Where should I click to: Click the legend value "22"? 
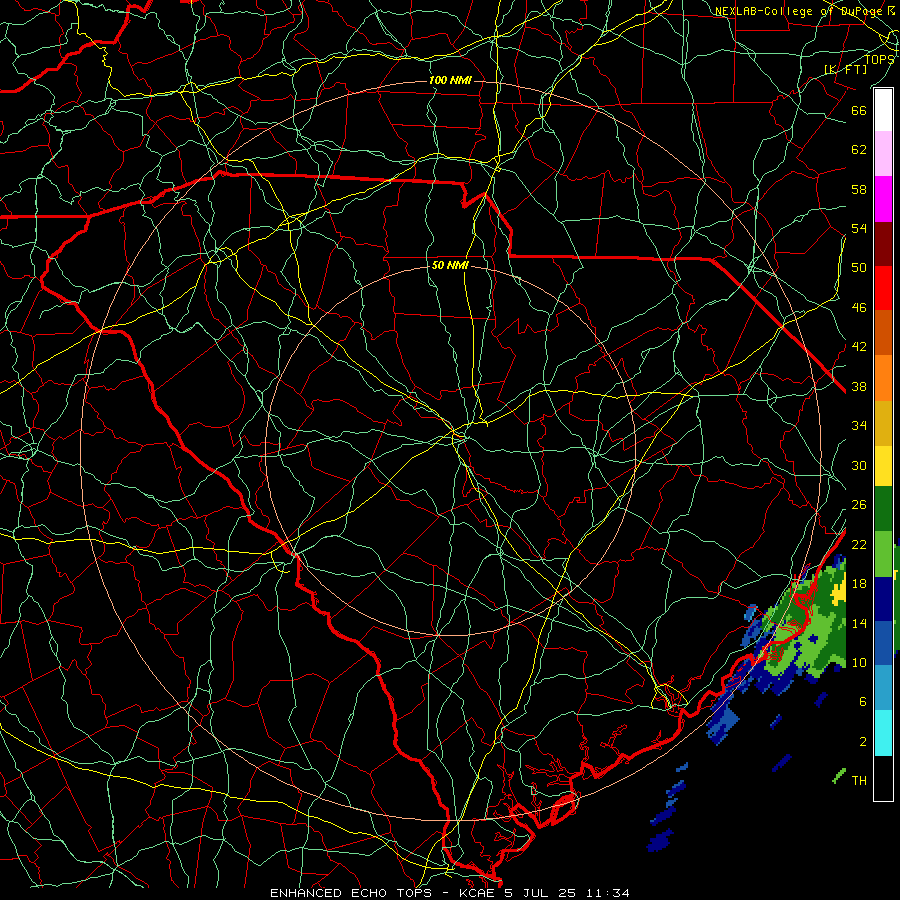click(859, 544)
